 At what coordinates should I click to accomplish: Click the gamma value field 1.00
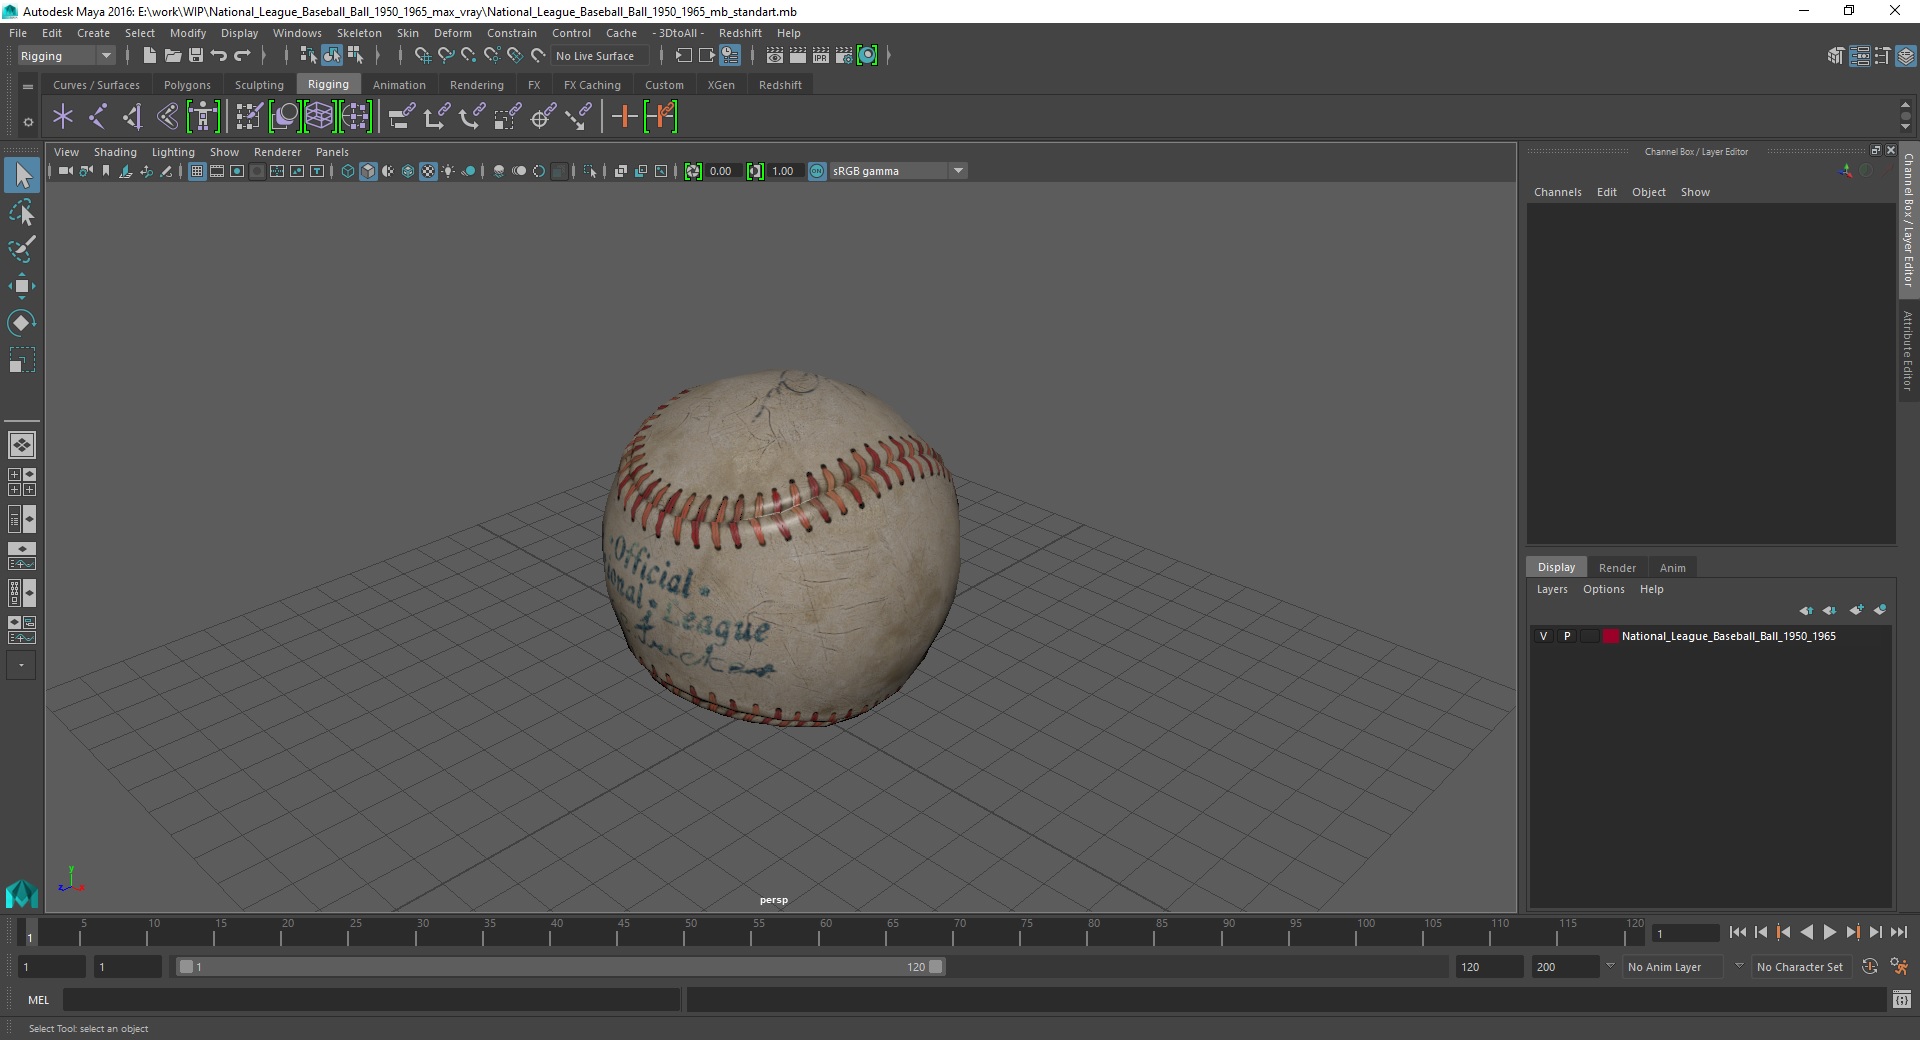(784, 171)
